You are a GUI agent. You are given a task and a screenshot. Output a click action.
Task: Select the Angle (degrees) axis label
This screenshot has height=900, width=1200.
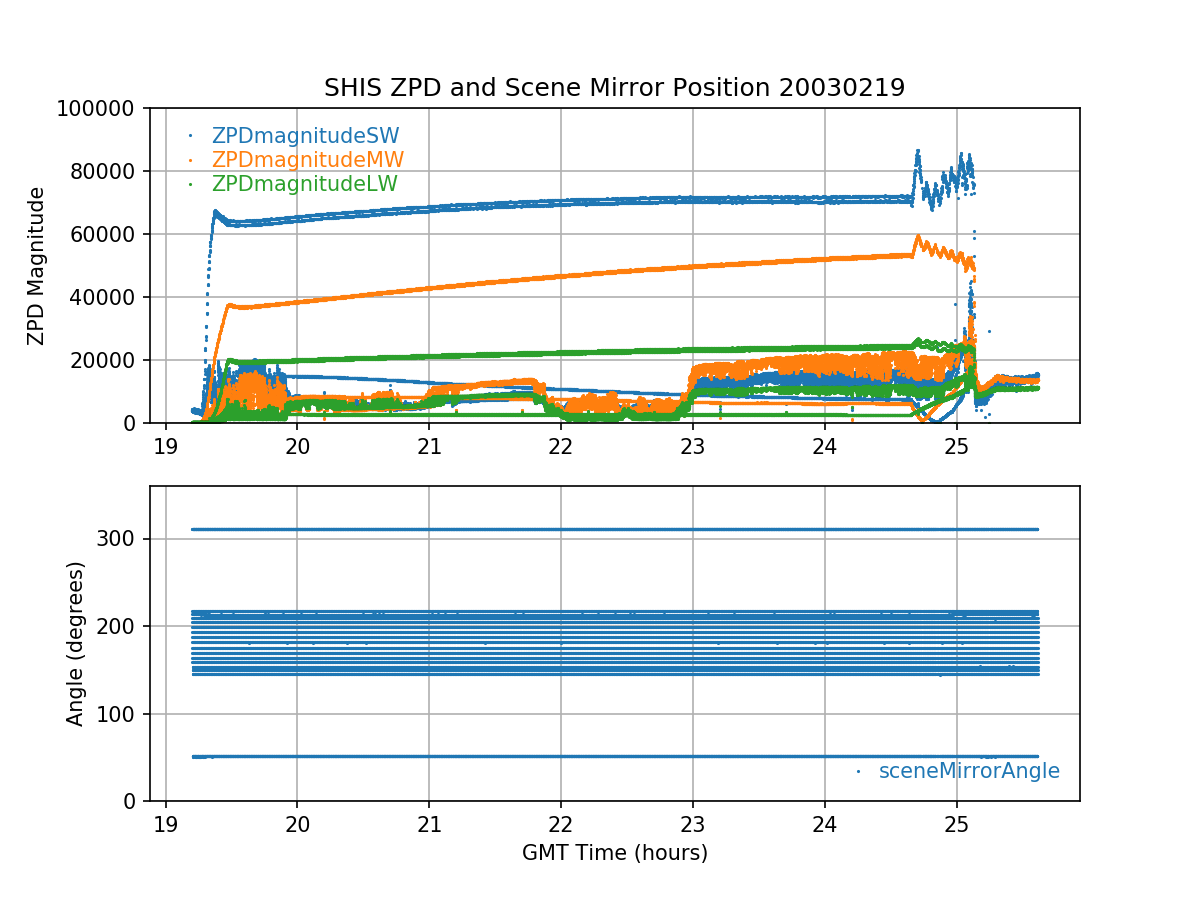coord(76,643)
